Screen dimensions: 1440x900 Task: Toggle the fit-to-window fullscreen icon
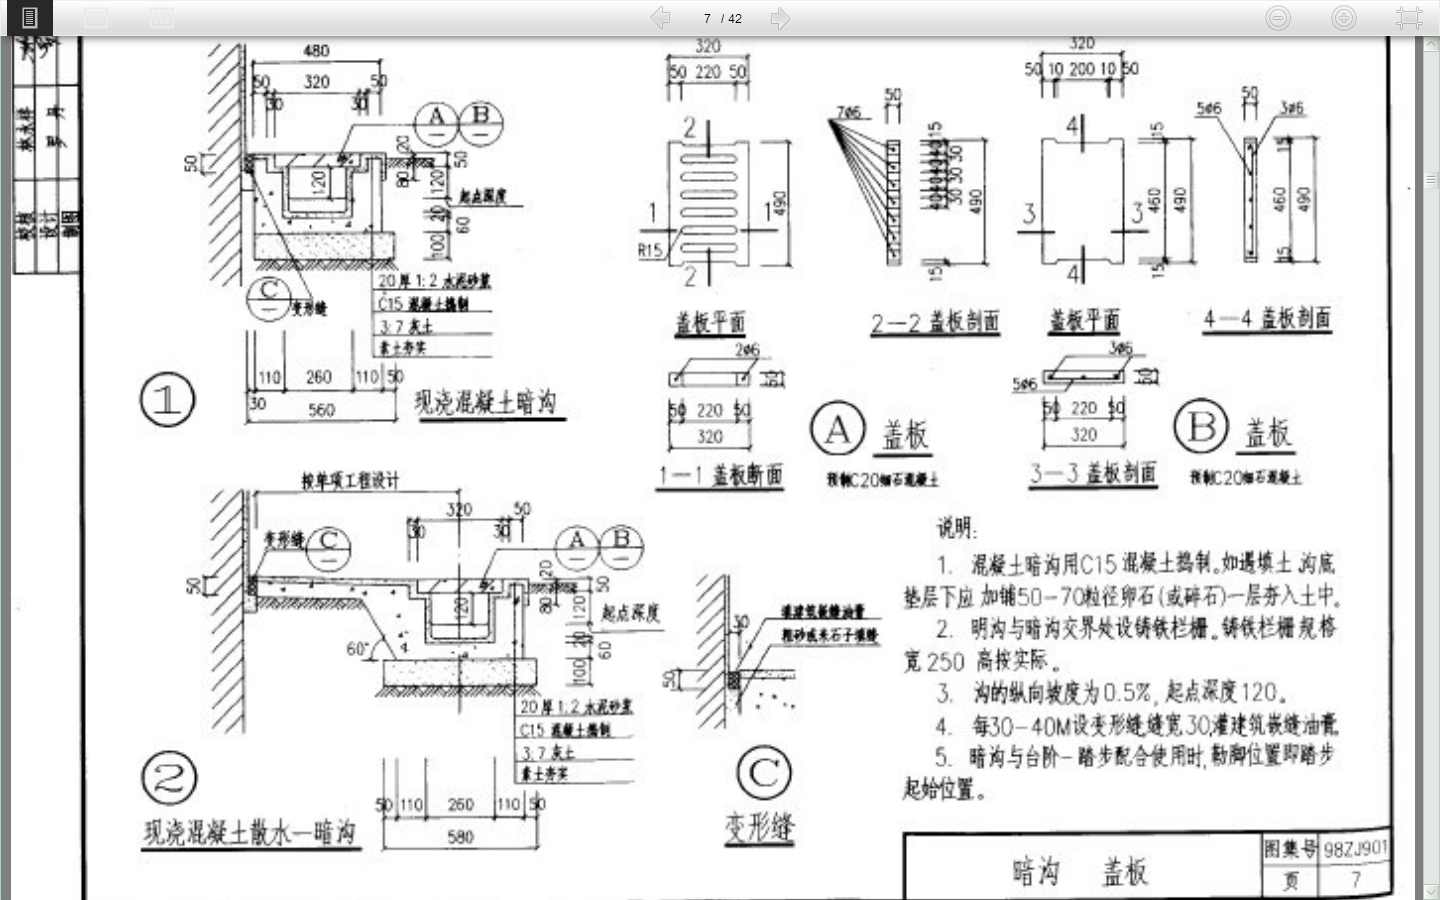tap(1409, 17)
